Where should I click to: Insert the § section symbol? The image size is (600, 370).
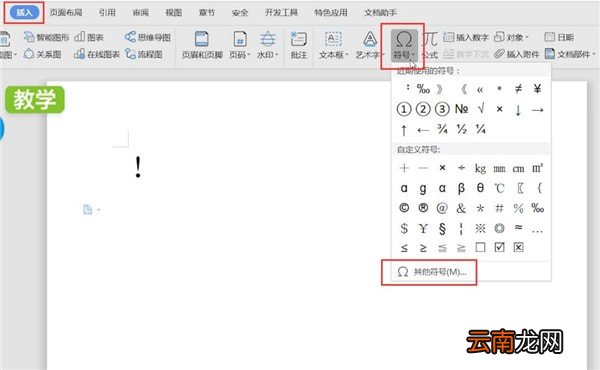pos(442,228)
